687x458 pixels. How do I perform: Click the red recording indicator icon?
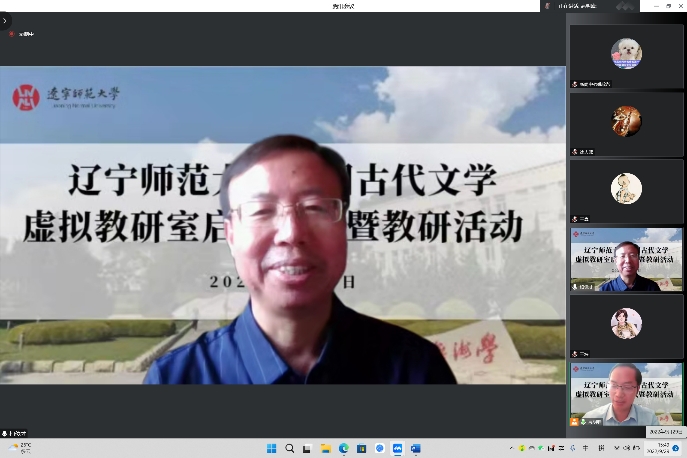13,34
